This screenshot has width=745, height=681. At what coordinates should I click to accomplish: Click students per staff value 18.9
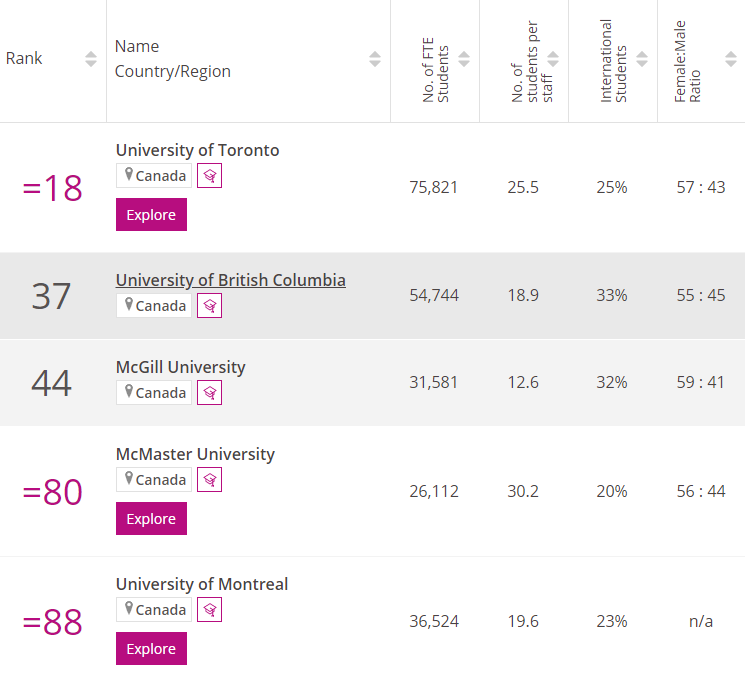coord(523,296)
